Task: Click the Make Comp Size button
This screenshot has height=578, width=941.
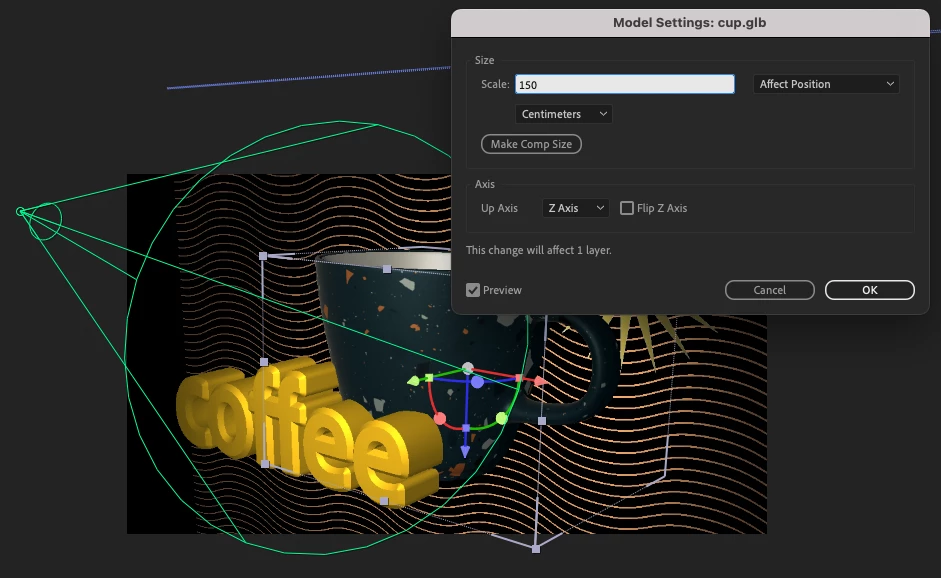Action: pos(531,144)
